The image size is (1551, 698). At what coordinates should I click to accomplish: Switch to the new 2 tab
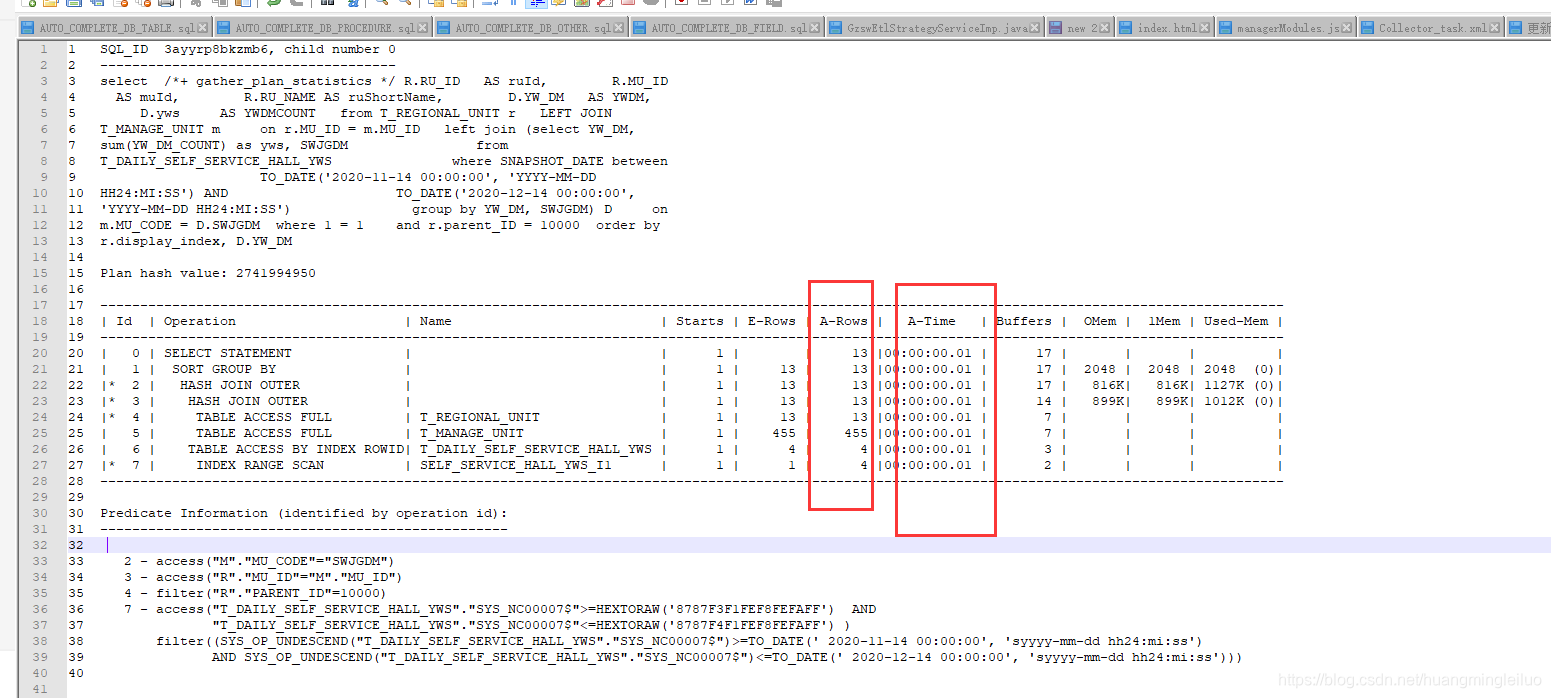coord(1081,28)
